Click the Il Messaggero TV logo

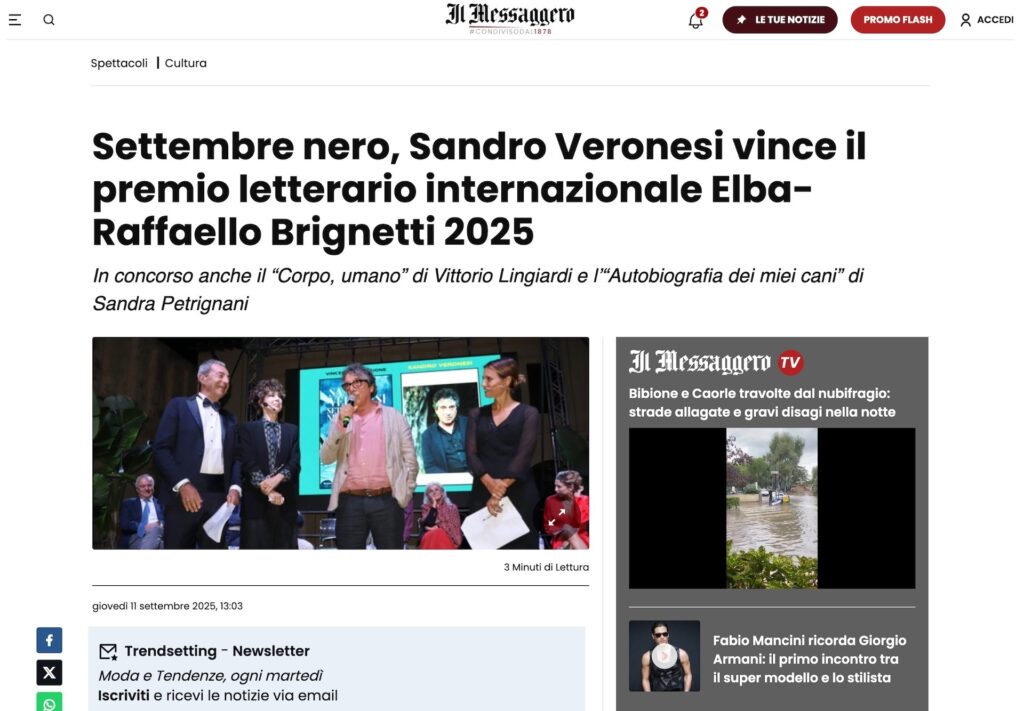716,362
